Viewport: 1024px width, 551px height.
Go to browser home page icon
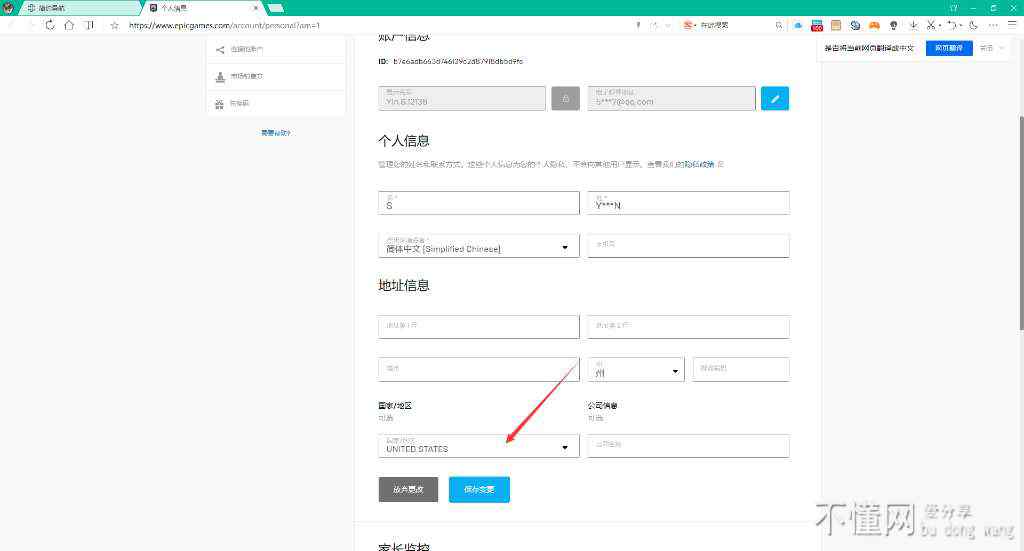click(x=70, y=25)
